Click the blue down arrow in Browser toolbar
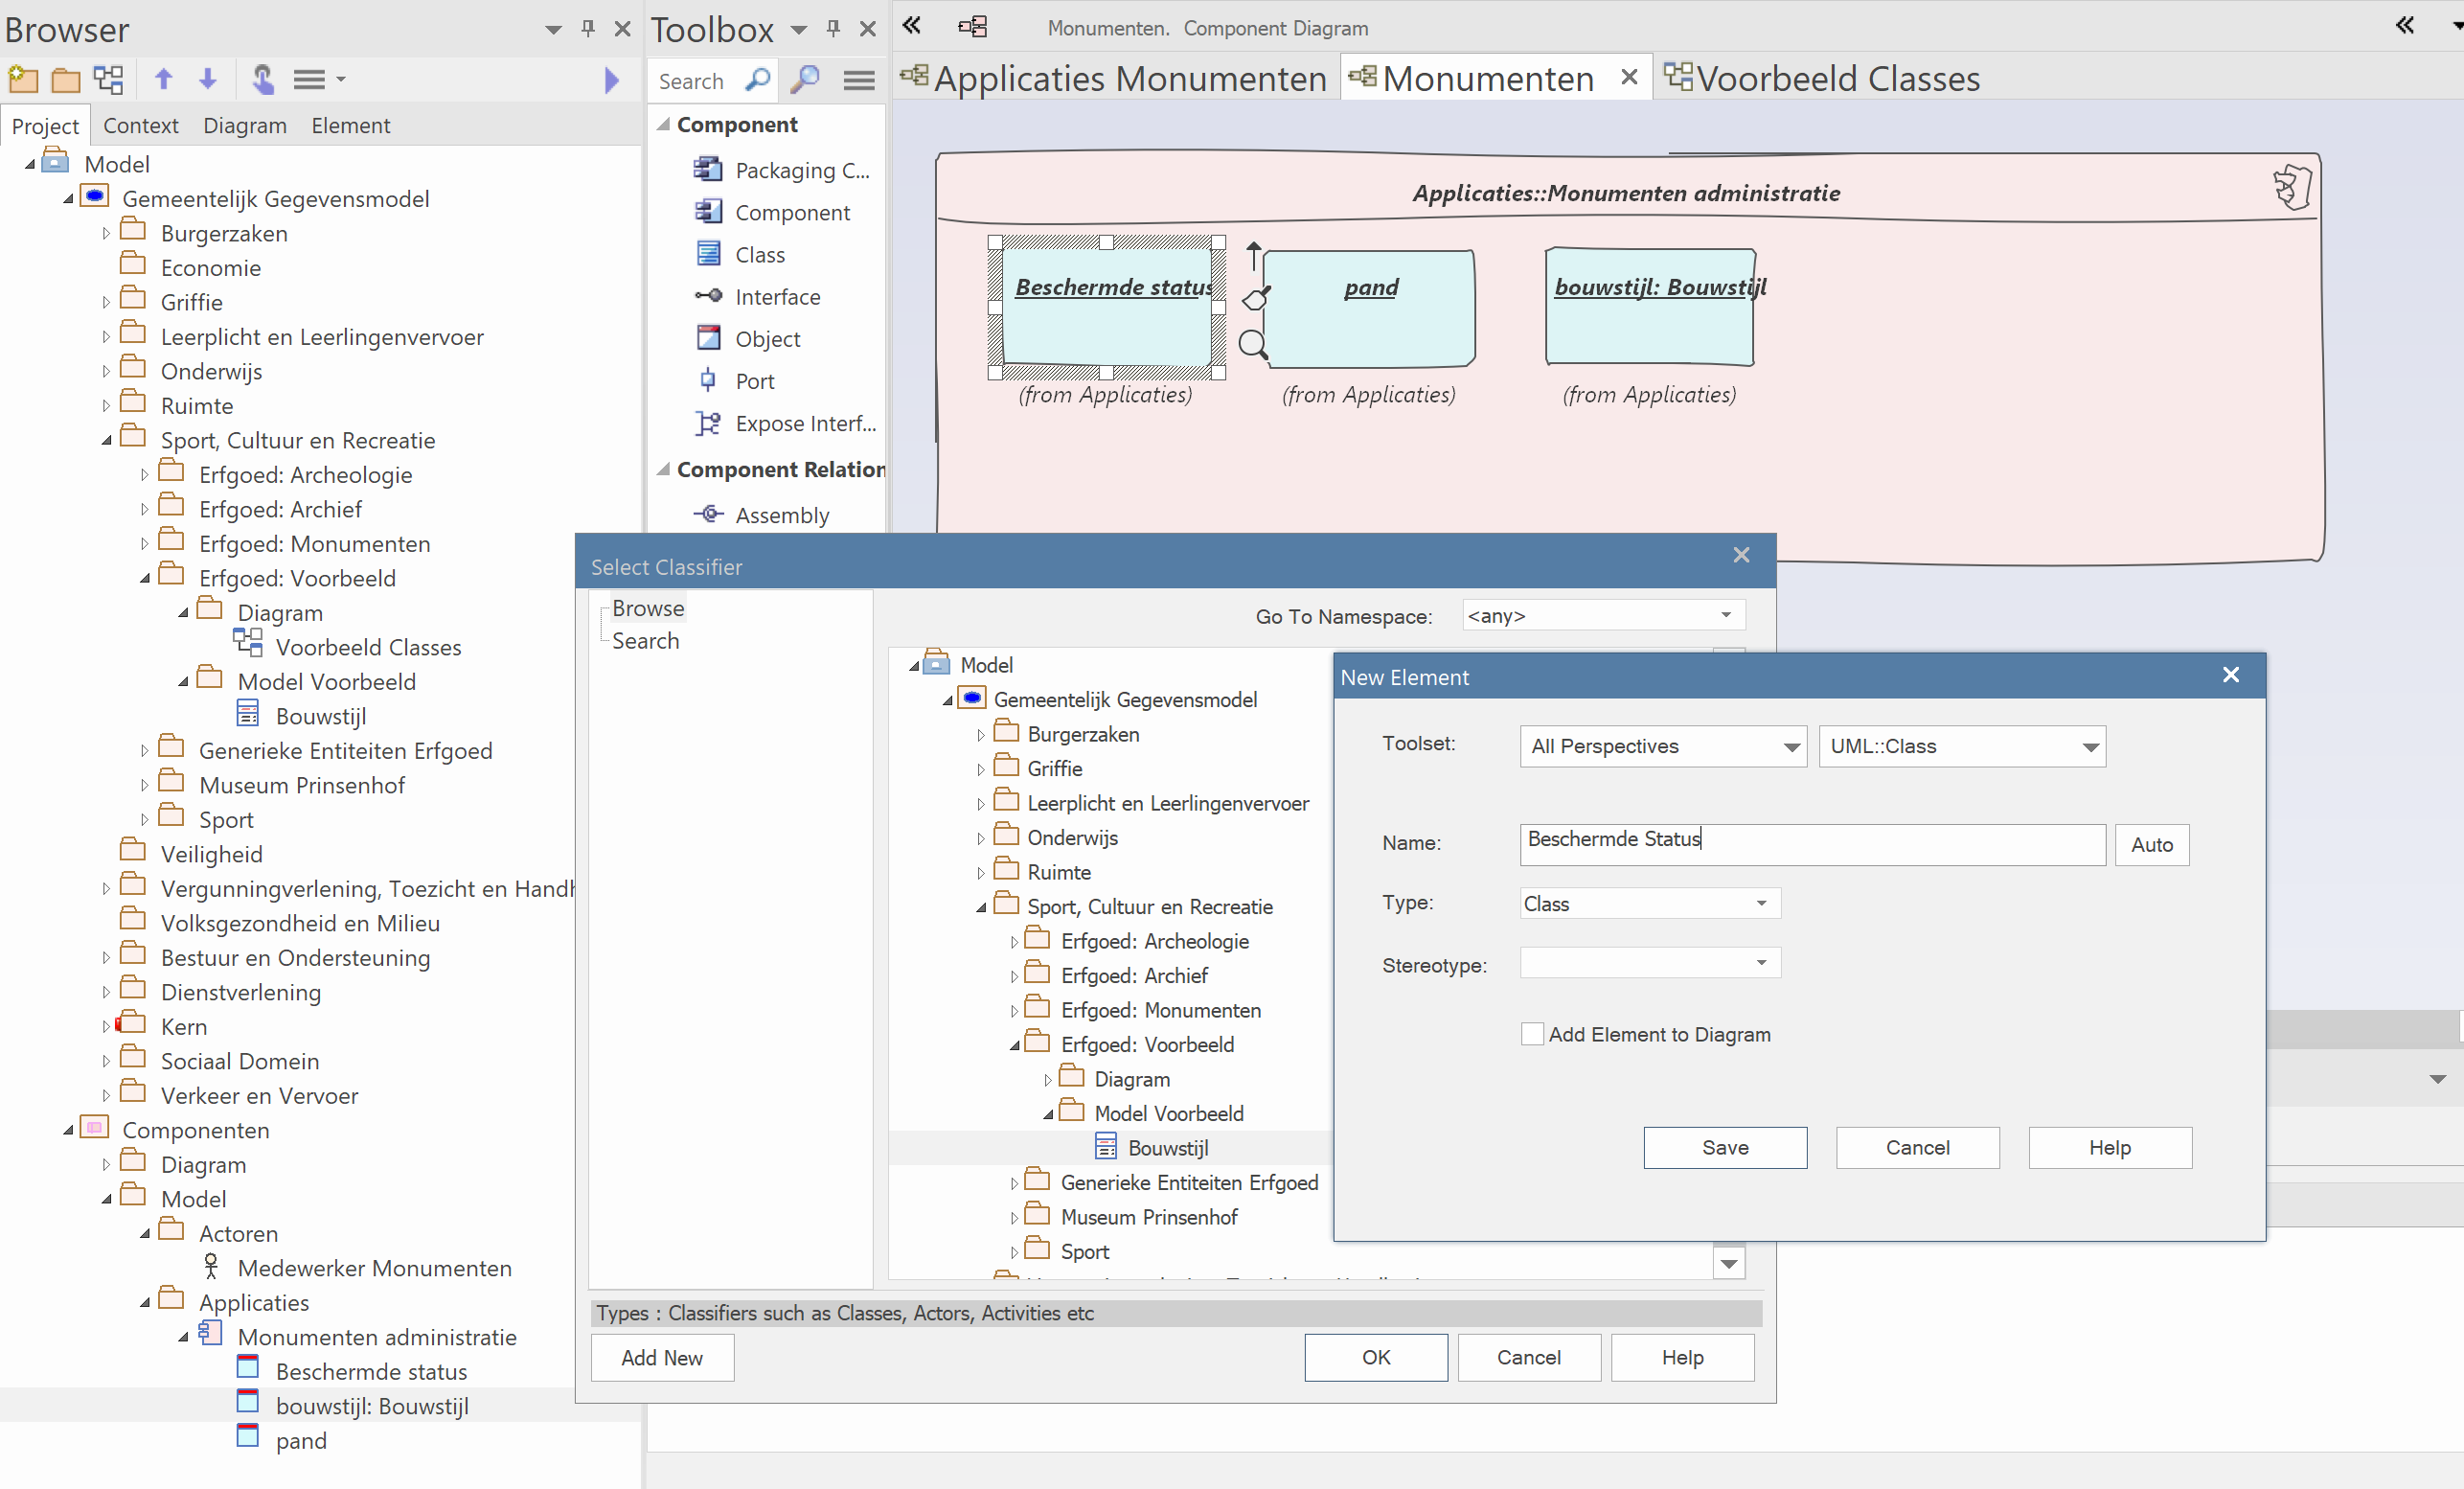 [x=208, y=79]
